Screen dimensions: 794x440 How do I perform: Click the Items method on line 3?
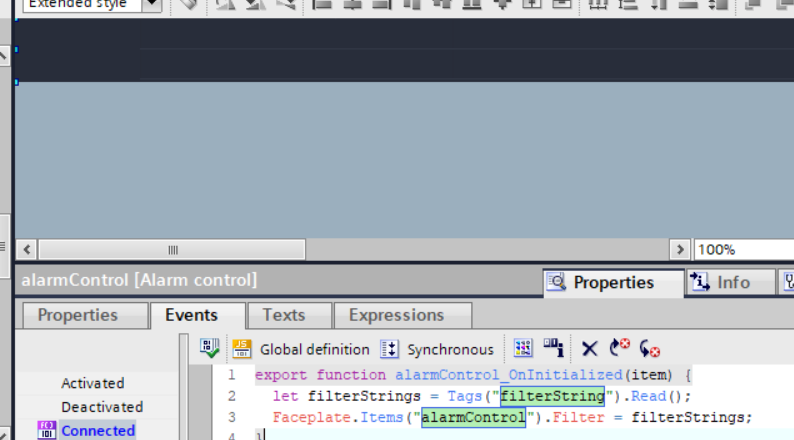pyautogui.click(x=381, y=417)
